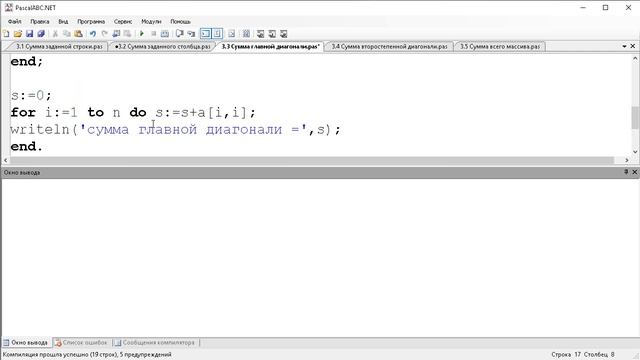640x360 pixels.
Task: Toggle the first highlighted output window button
Action: point(205,34)
